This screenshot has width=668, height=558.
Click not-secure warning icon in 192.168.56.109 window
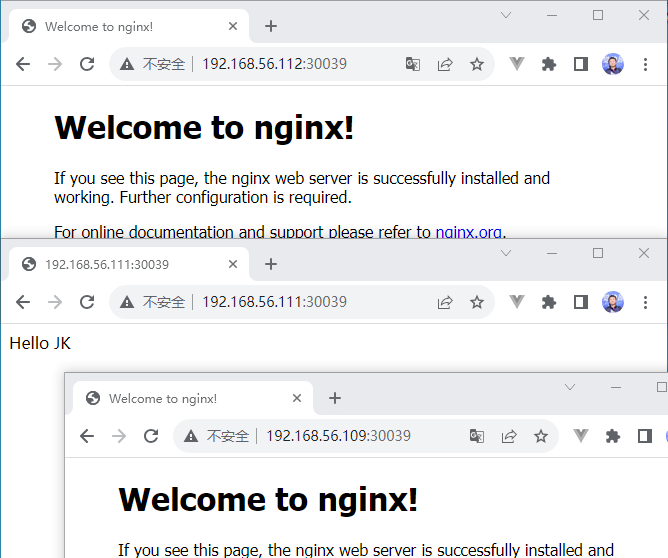pyautogui.click(x=190, y=436)
